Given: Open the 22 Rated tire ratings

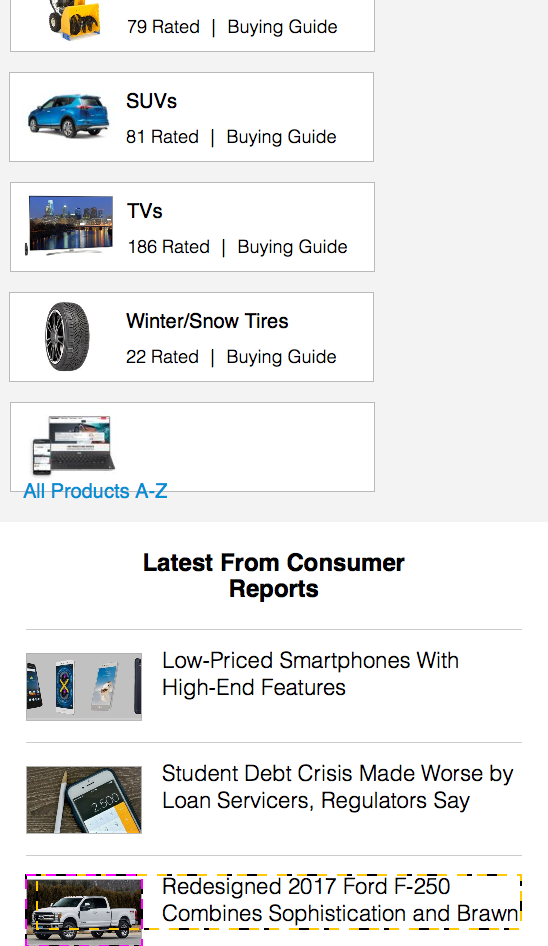Looking at the screenshot, I should point(162,357).
